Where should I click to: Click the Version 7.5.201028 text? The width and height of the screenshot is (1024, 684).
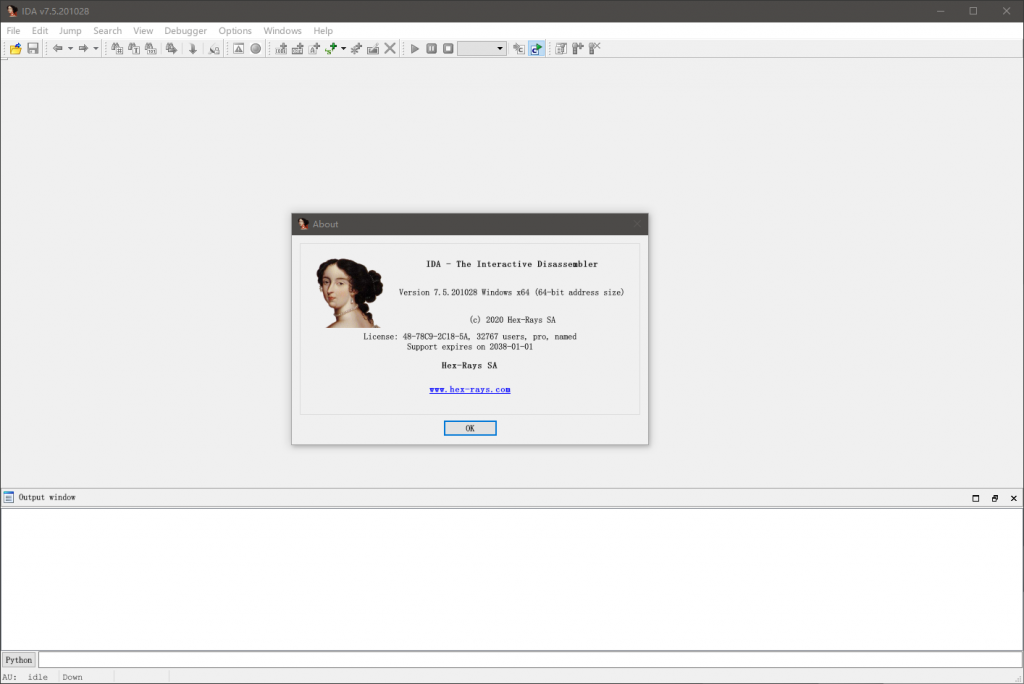coord(511,292)
